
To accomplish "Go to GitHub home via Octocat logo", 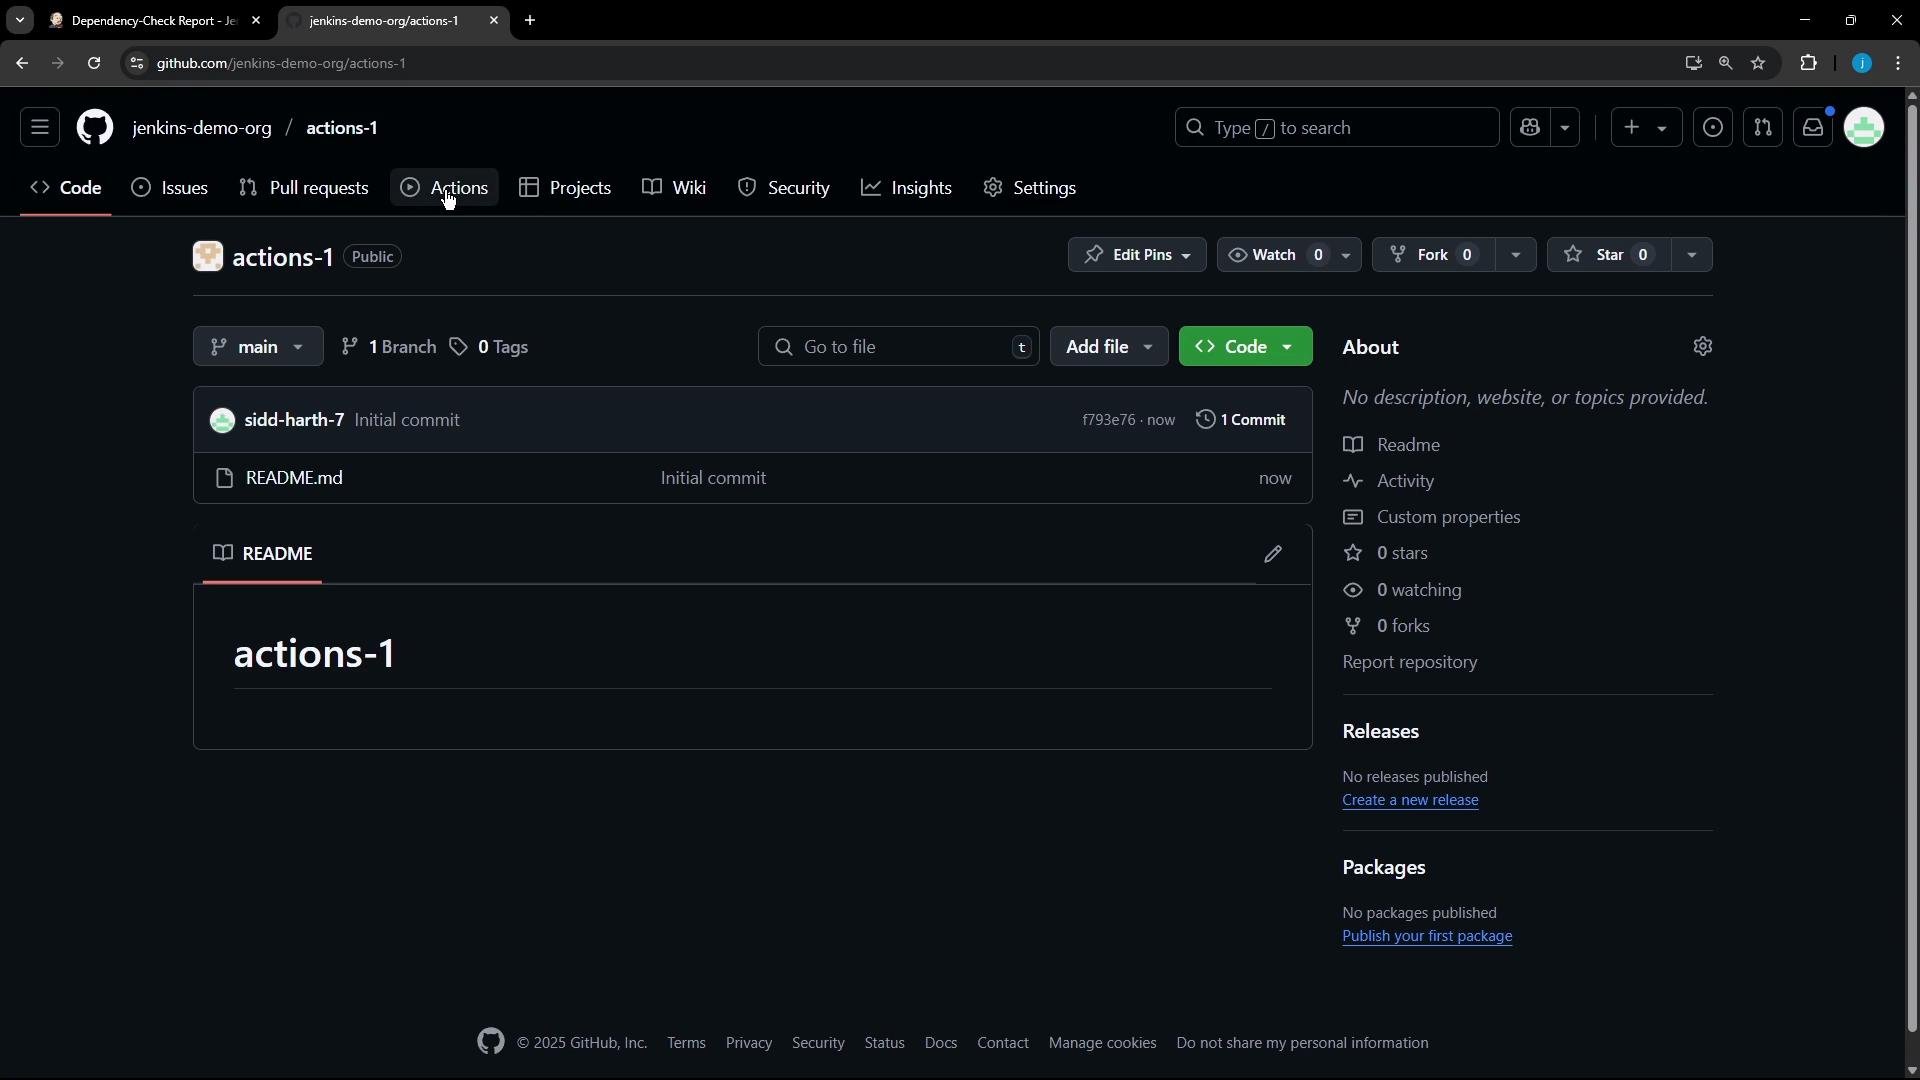I will [x=95, y=128].
